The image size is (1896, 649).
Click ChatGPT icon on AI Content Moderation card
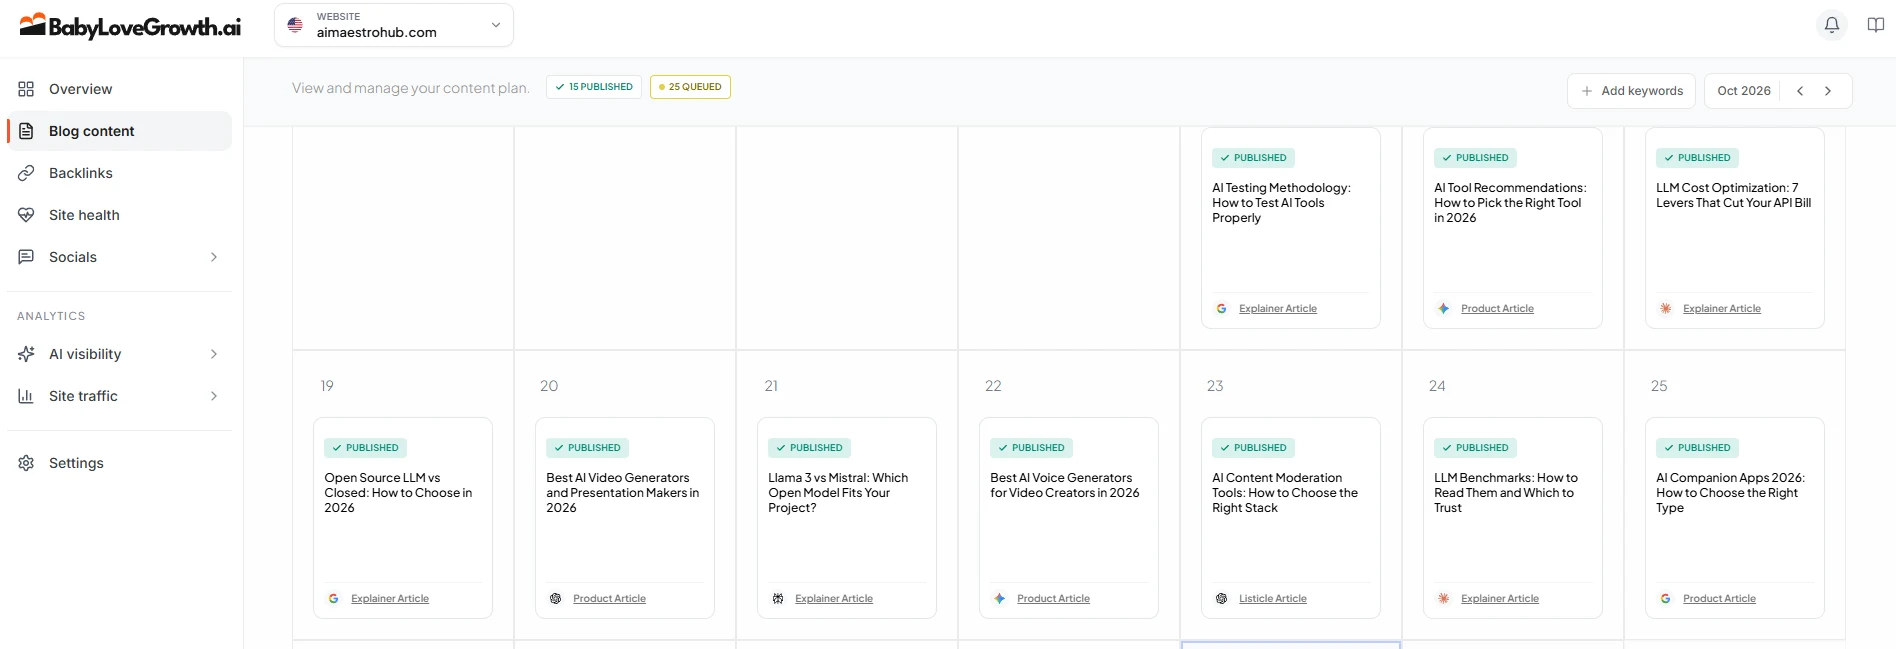click(1221, 599)
